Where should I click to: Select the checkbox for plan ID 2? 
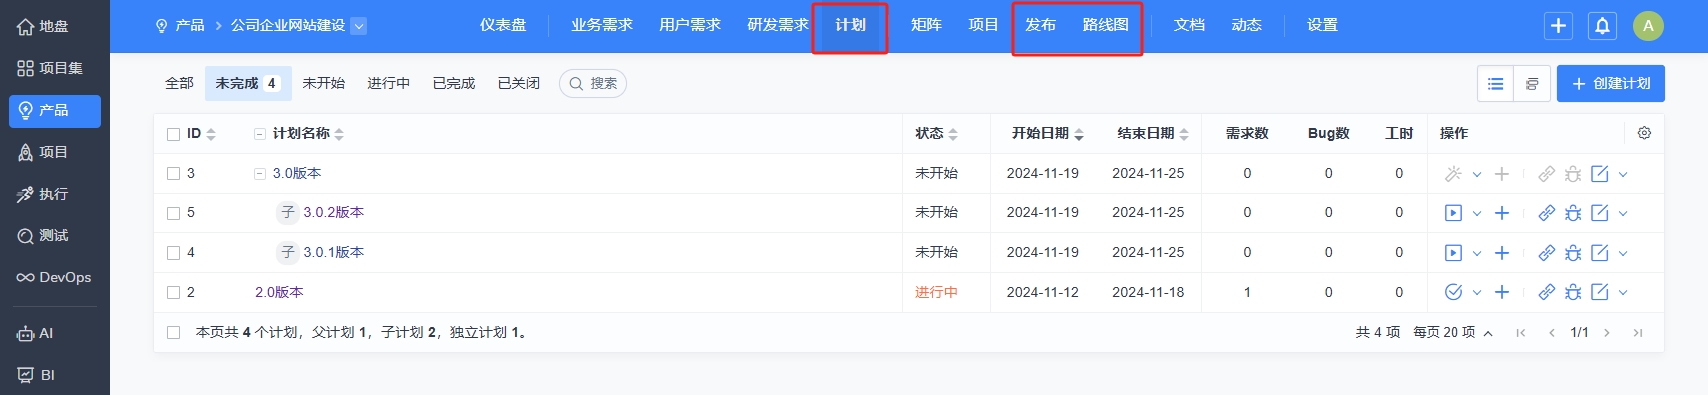coord(174,293)
